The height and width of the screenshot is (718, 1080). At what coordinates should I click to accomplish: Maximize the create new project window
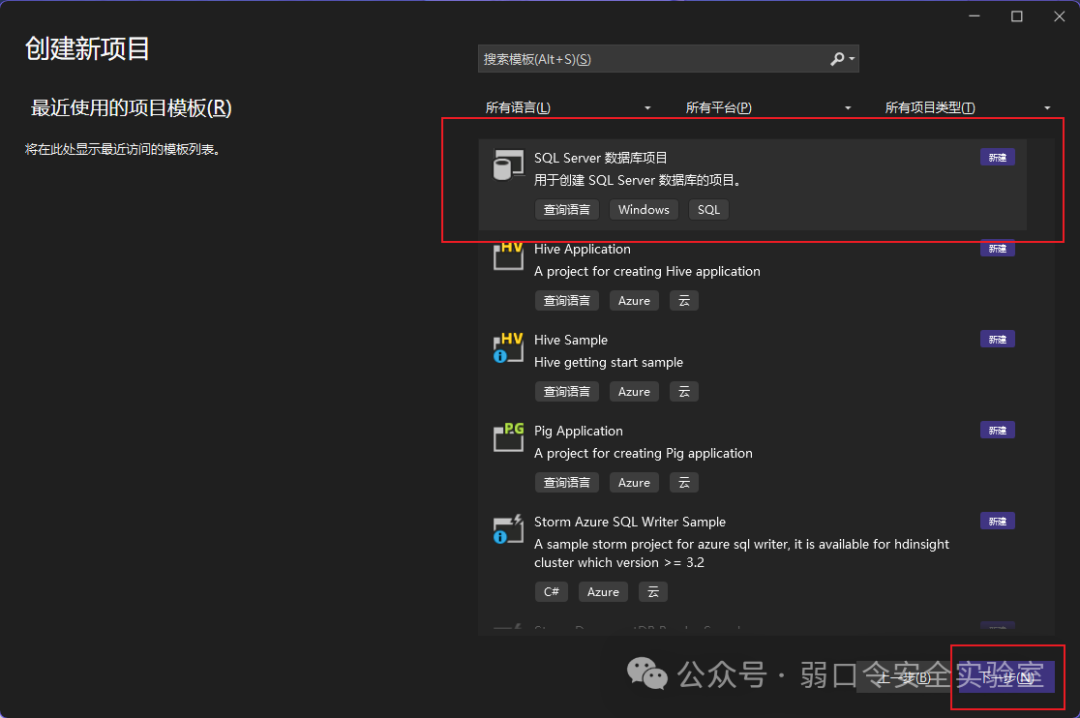(x=1017, y=17)
